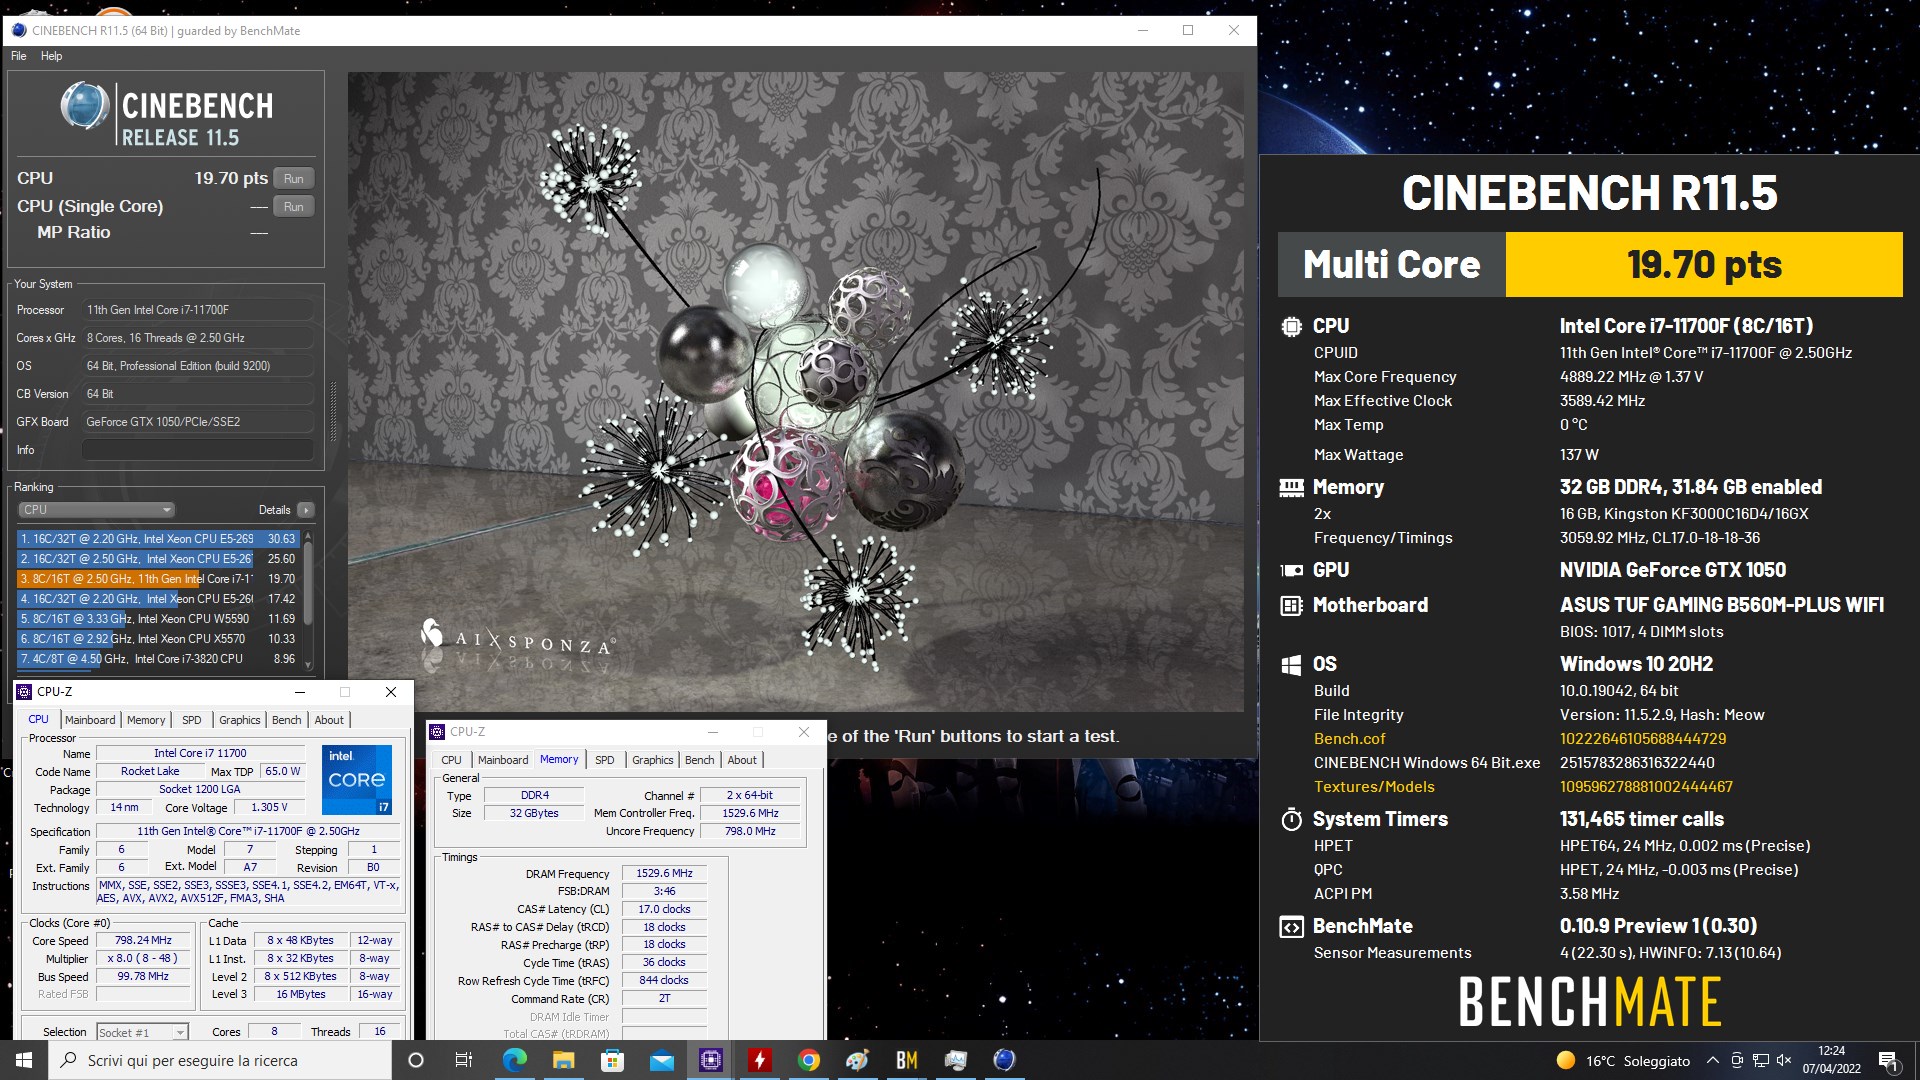1920x1080 pixels.
Task: Select ranking row Xeon W5590 11.69
Action: pyautogui.click(x=158, y=618)
